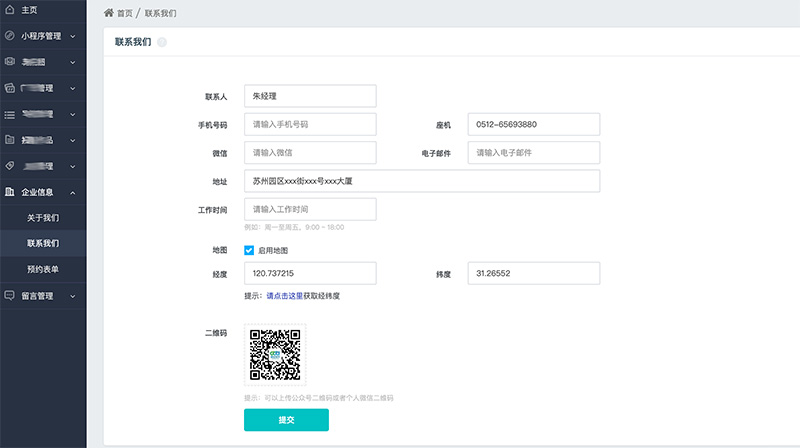Click the 主页 home icon in sidebar
Screen dimensions: 800x448
pyautogui.click(x=10, y=10)
